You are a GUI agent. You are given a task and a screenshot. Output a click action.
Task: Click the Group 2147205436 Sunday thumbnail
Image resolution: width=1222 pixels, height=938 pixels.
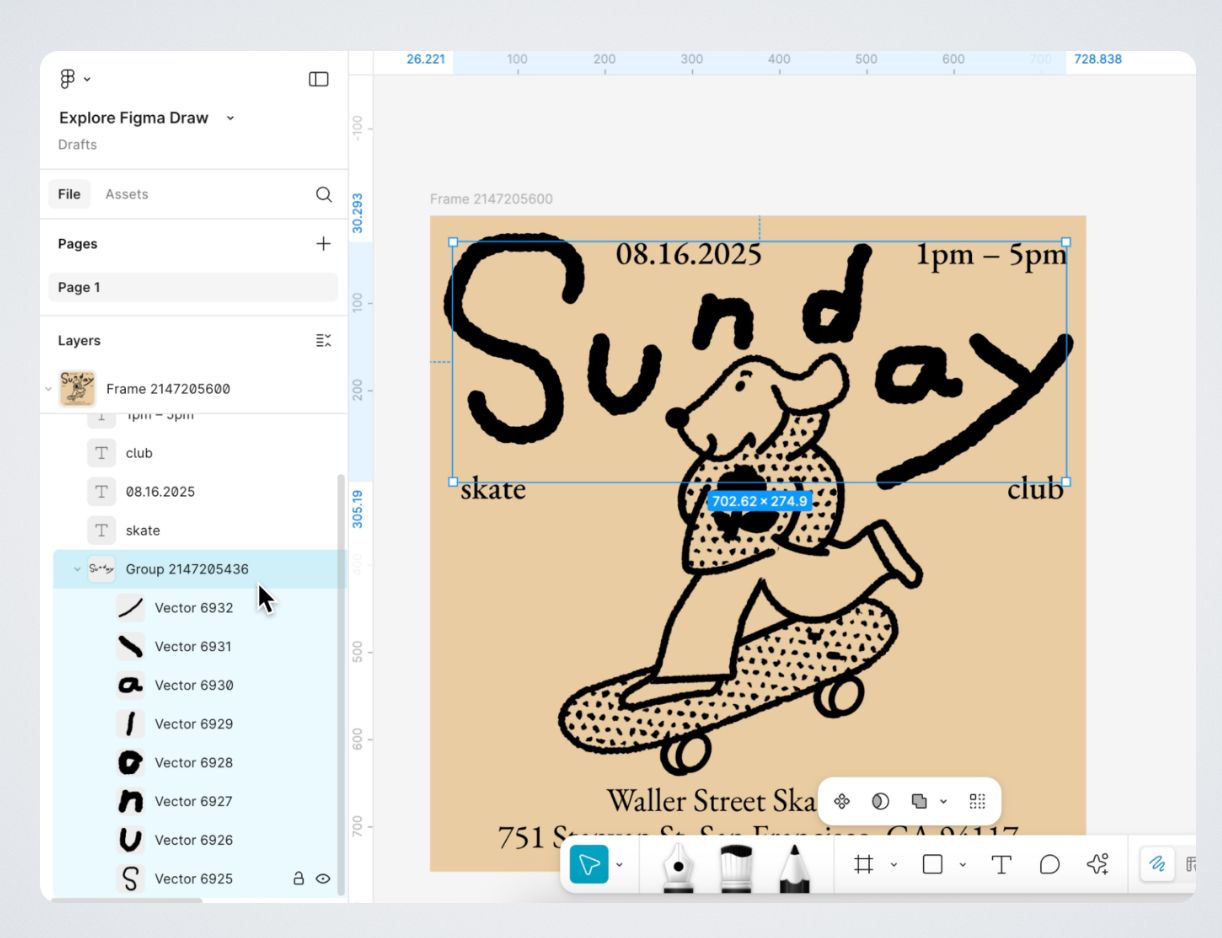click(x=101, y=569)
